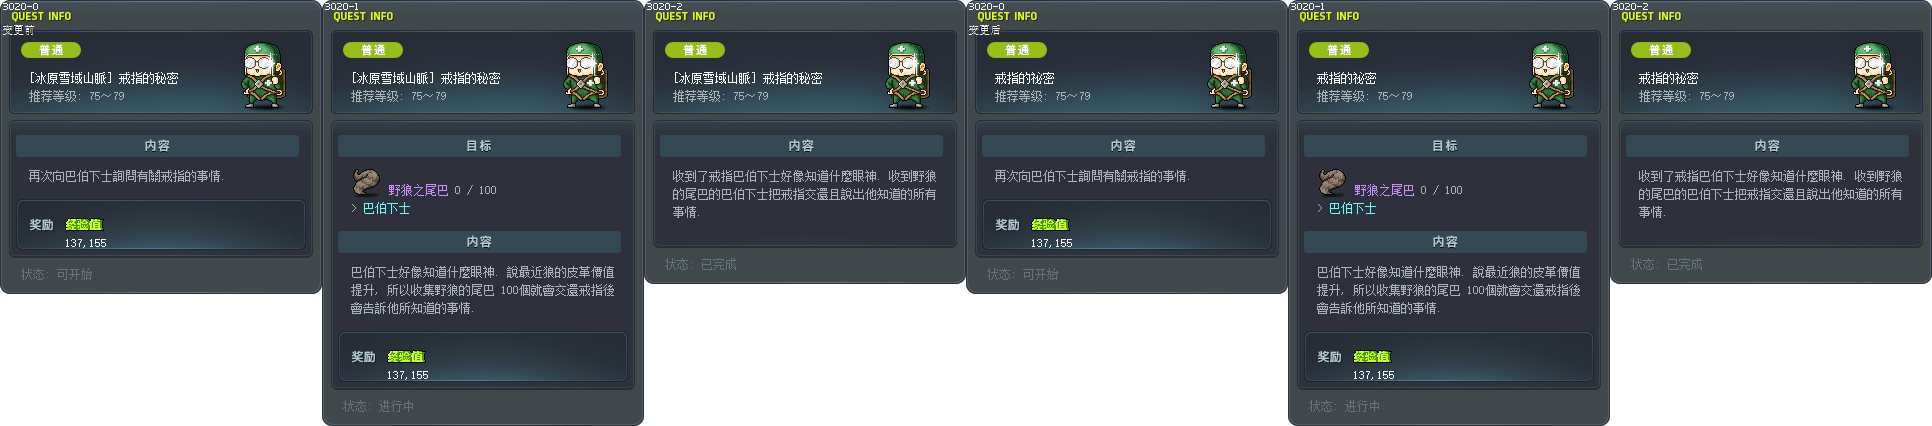Click the 状态: 可开始 text in the 变更前 panel
The height and width of the screenshot is (426, 1932).
coord(57,274)
